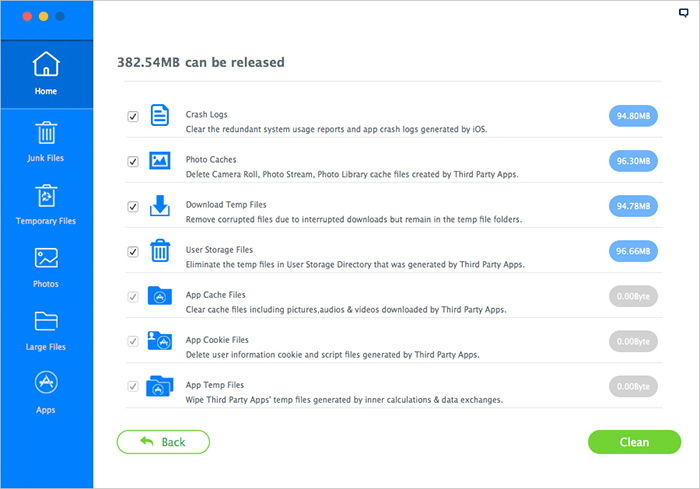Screen dimensions: 700x489
Task: Uncheck the Photo Caches checkbox
Action: click(x=133, y=161)
